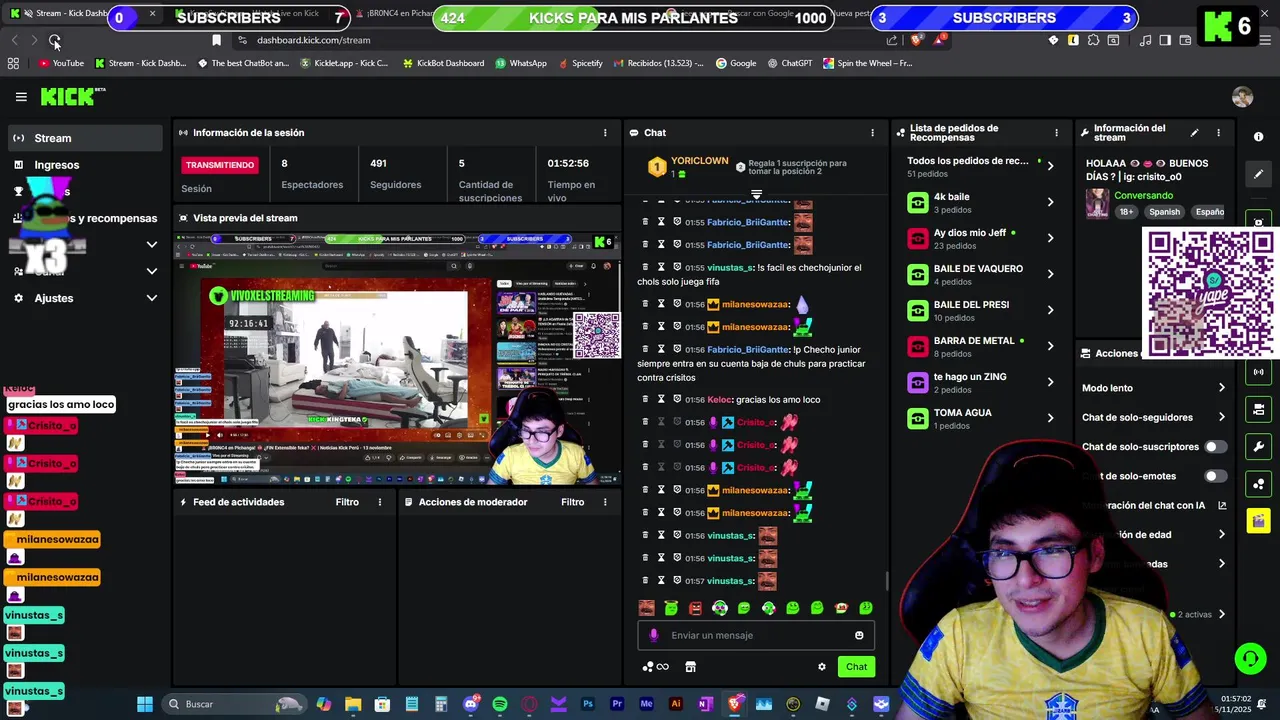Click the browser address bar URL
Image resolution: width=1280 pixels, height=720 pixels.
point(313,40)
